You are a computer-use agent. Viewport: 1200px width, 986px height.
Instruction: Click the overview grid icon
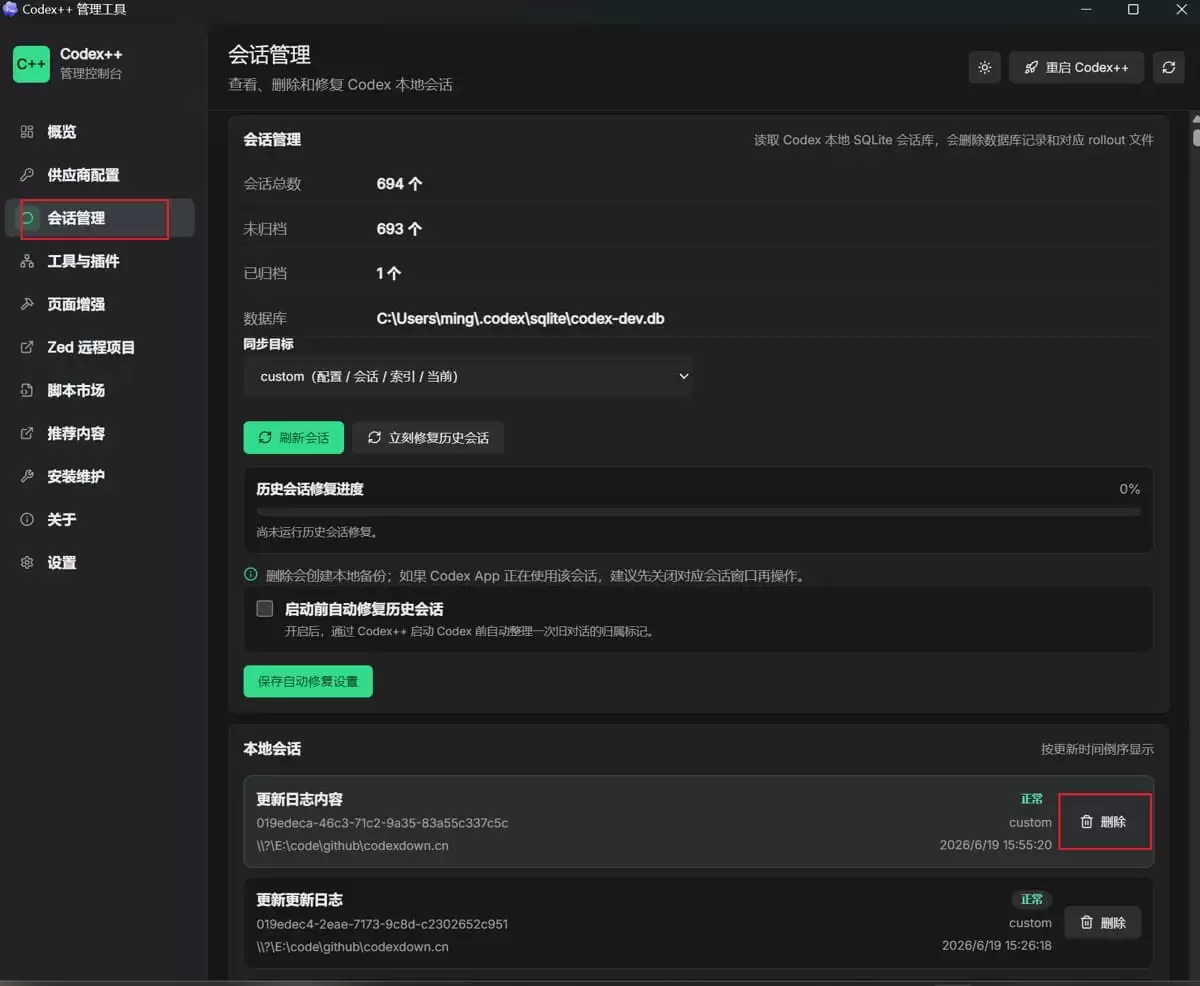click(27, 132)
